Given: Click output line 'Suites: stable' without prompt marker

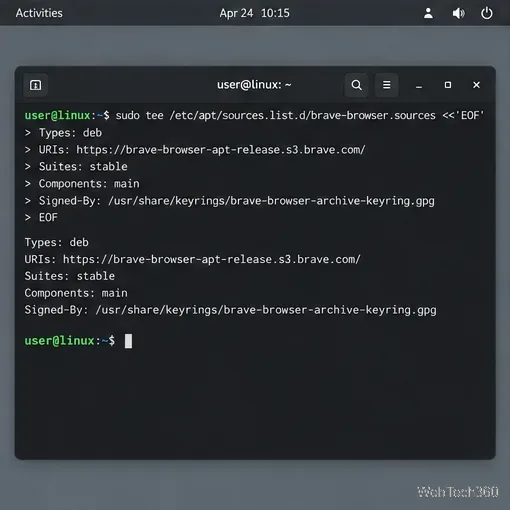Looking at the screenshot, I should (x=70, y=276).
